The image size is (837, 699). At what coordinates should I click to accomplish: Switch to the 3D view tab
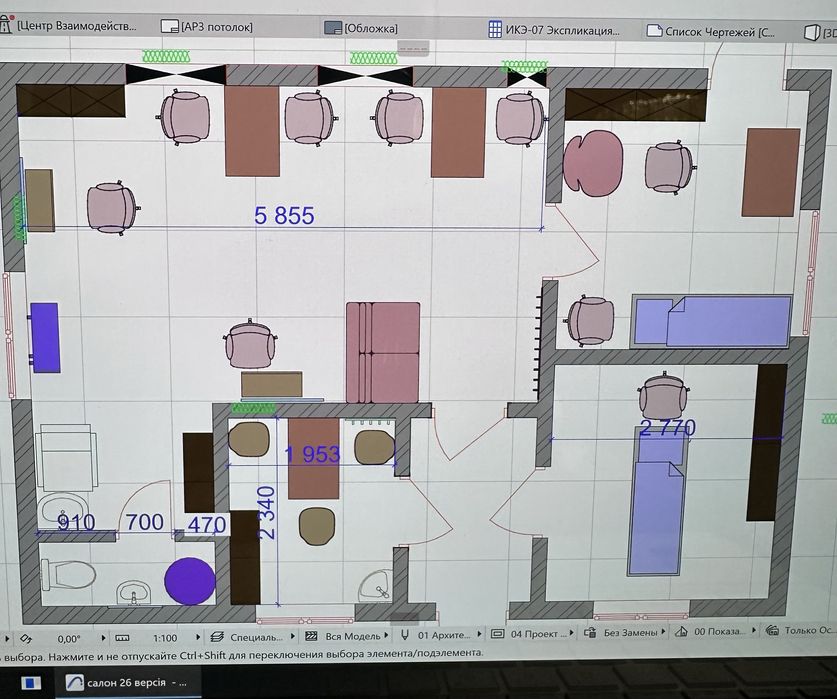coord(820,33)
